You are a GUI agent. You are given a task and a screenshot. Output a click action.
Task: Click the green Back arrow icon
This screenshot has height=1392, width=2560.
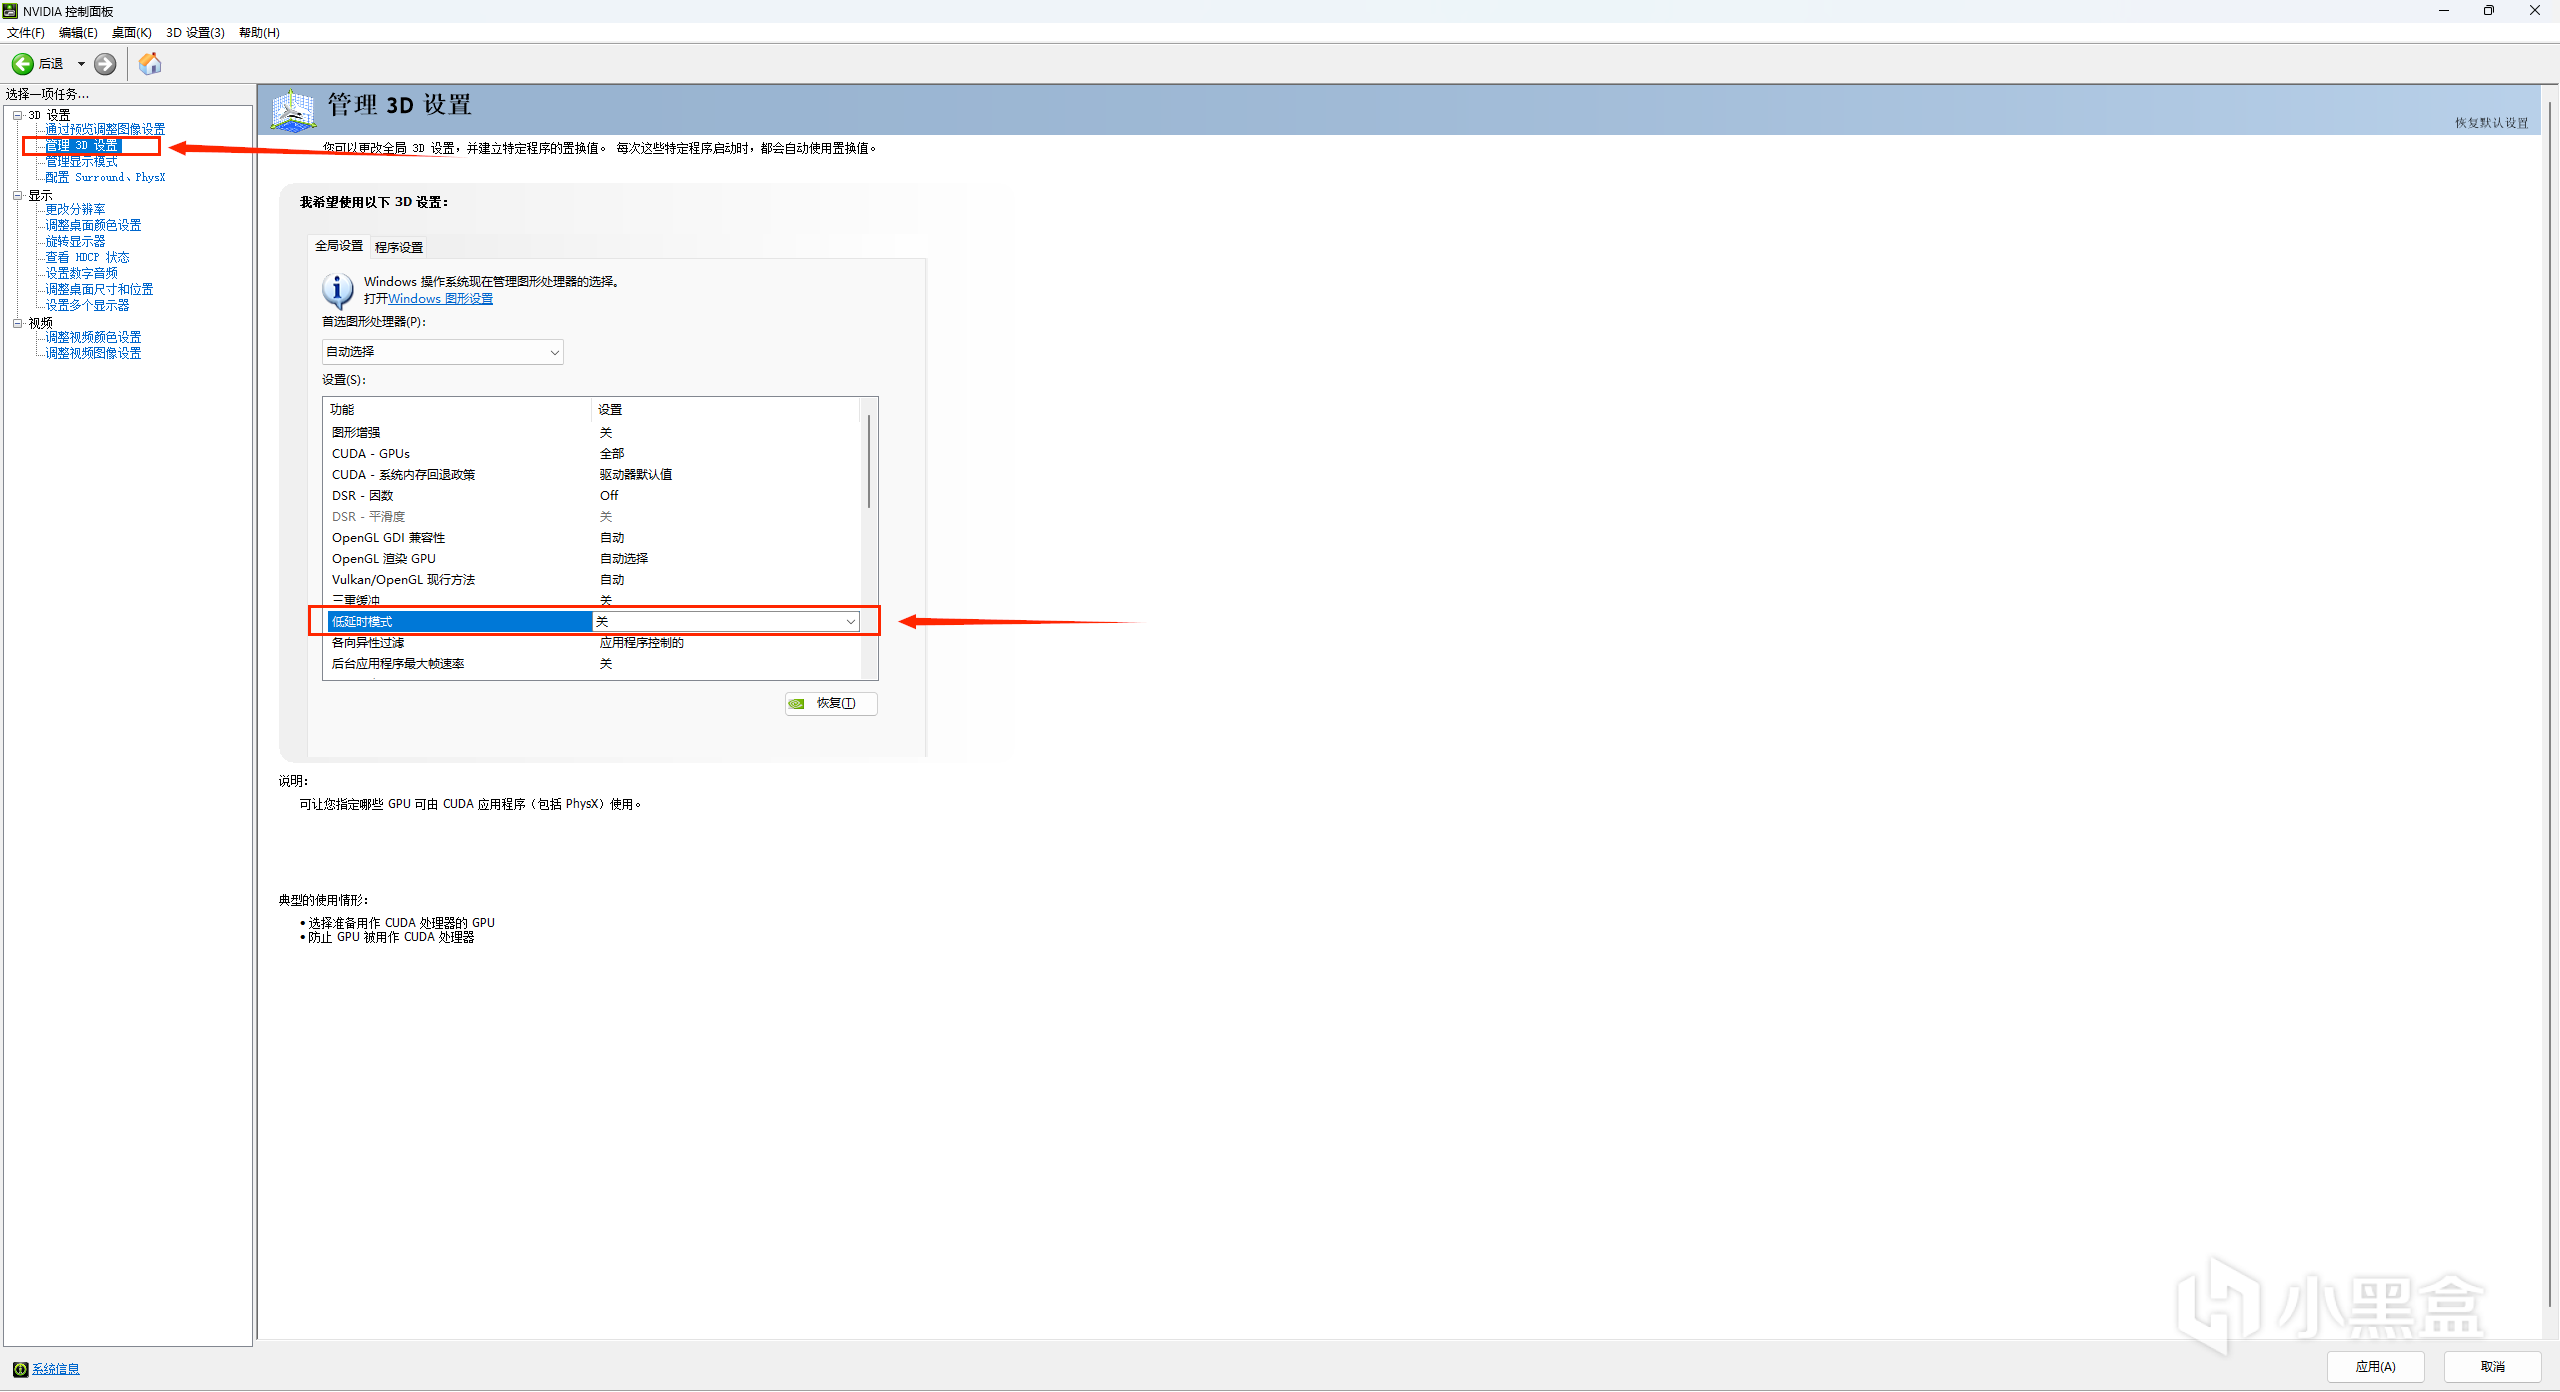(x=22, y=64)
